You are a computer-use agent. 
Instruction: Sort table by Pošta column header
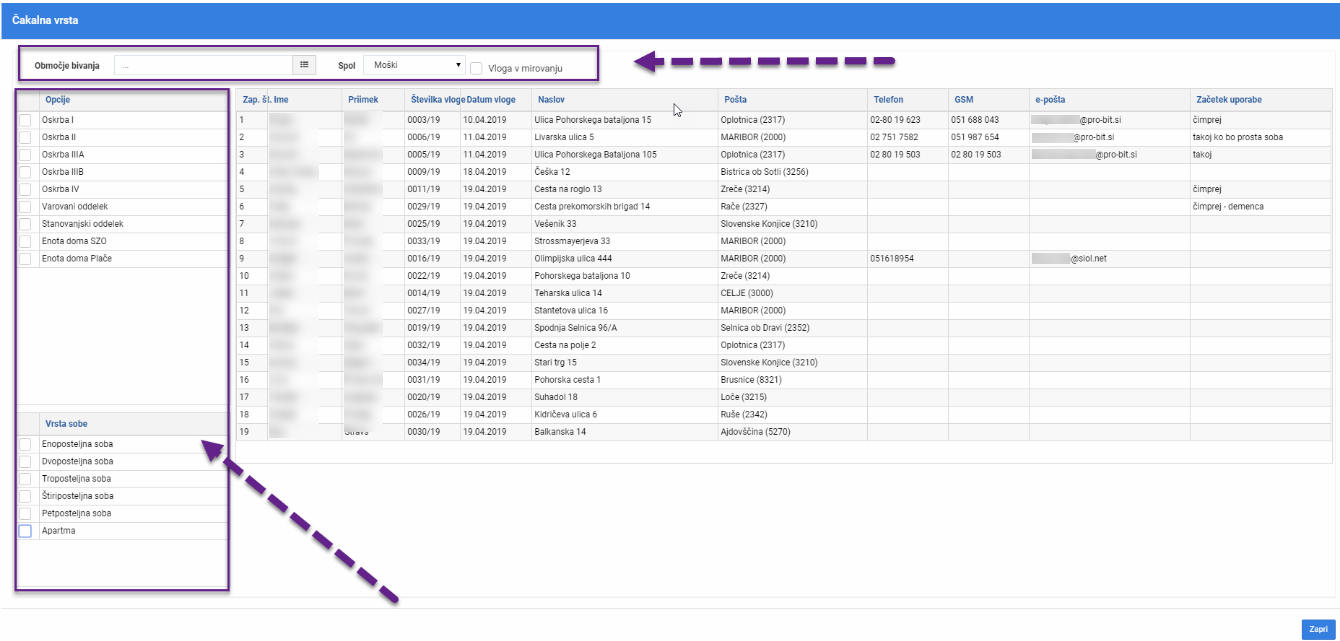[x=735, y=100]
